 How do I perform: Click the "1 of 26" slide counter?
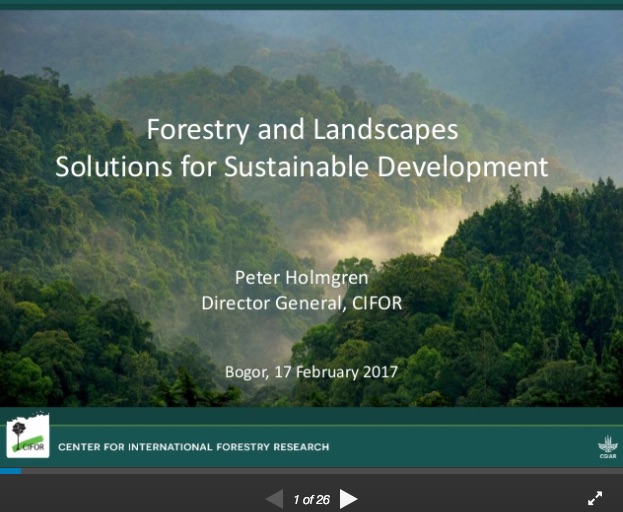coord(311,499)
